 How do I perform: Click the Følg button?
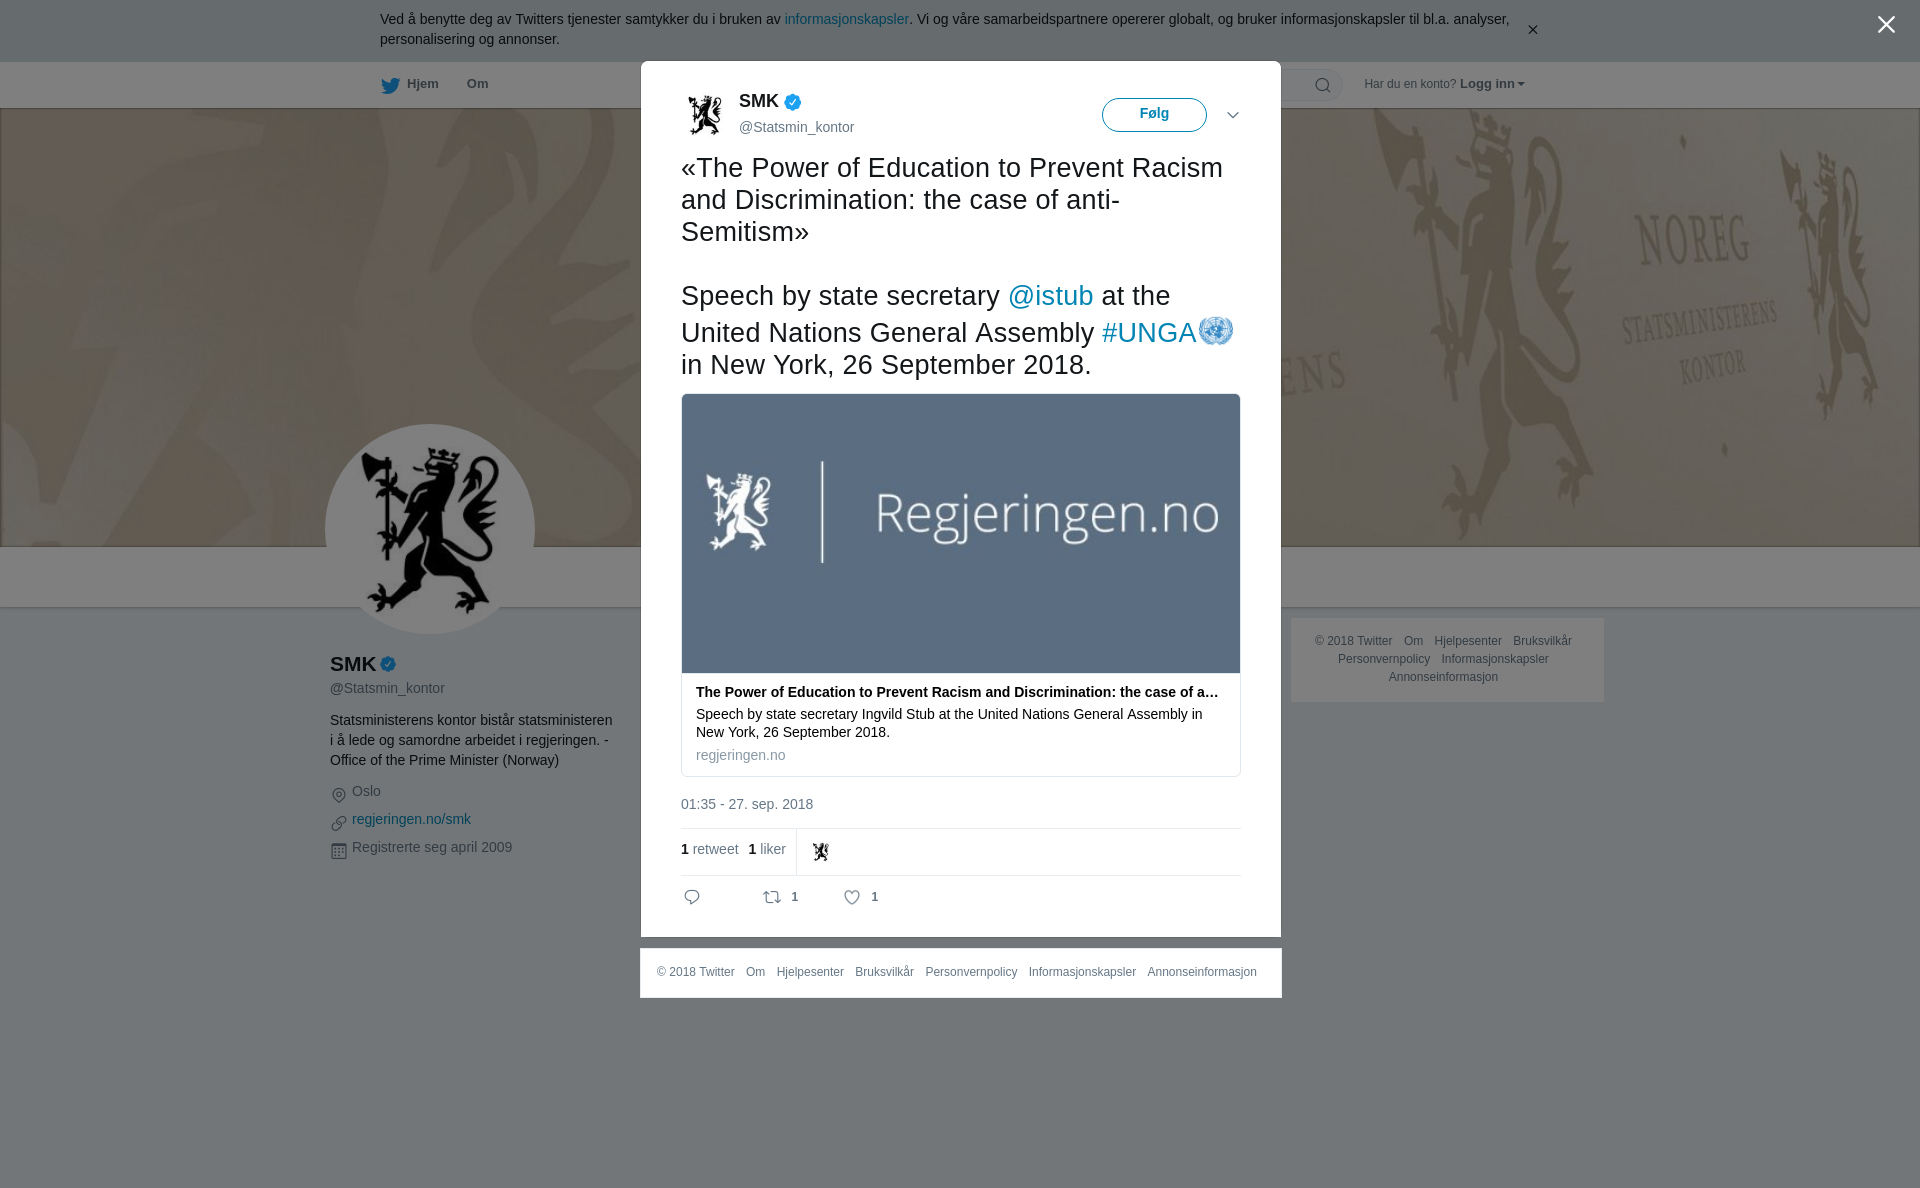[1154, 114]
